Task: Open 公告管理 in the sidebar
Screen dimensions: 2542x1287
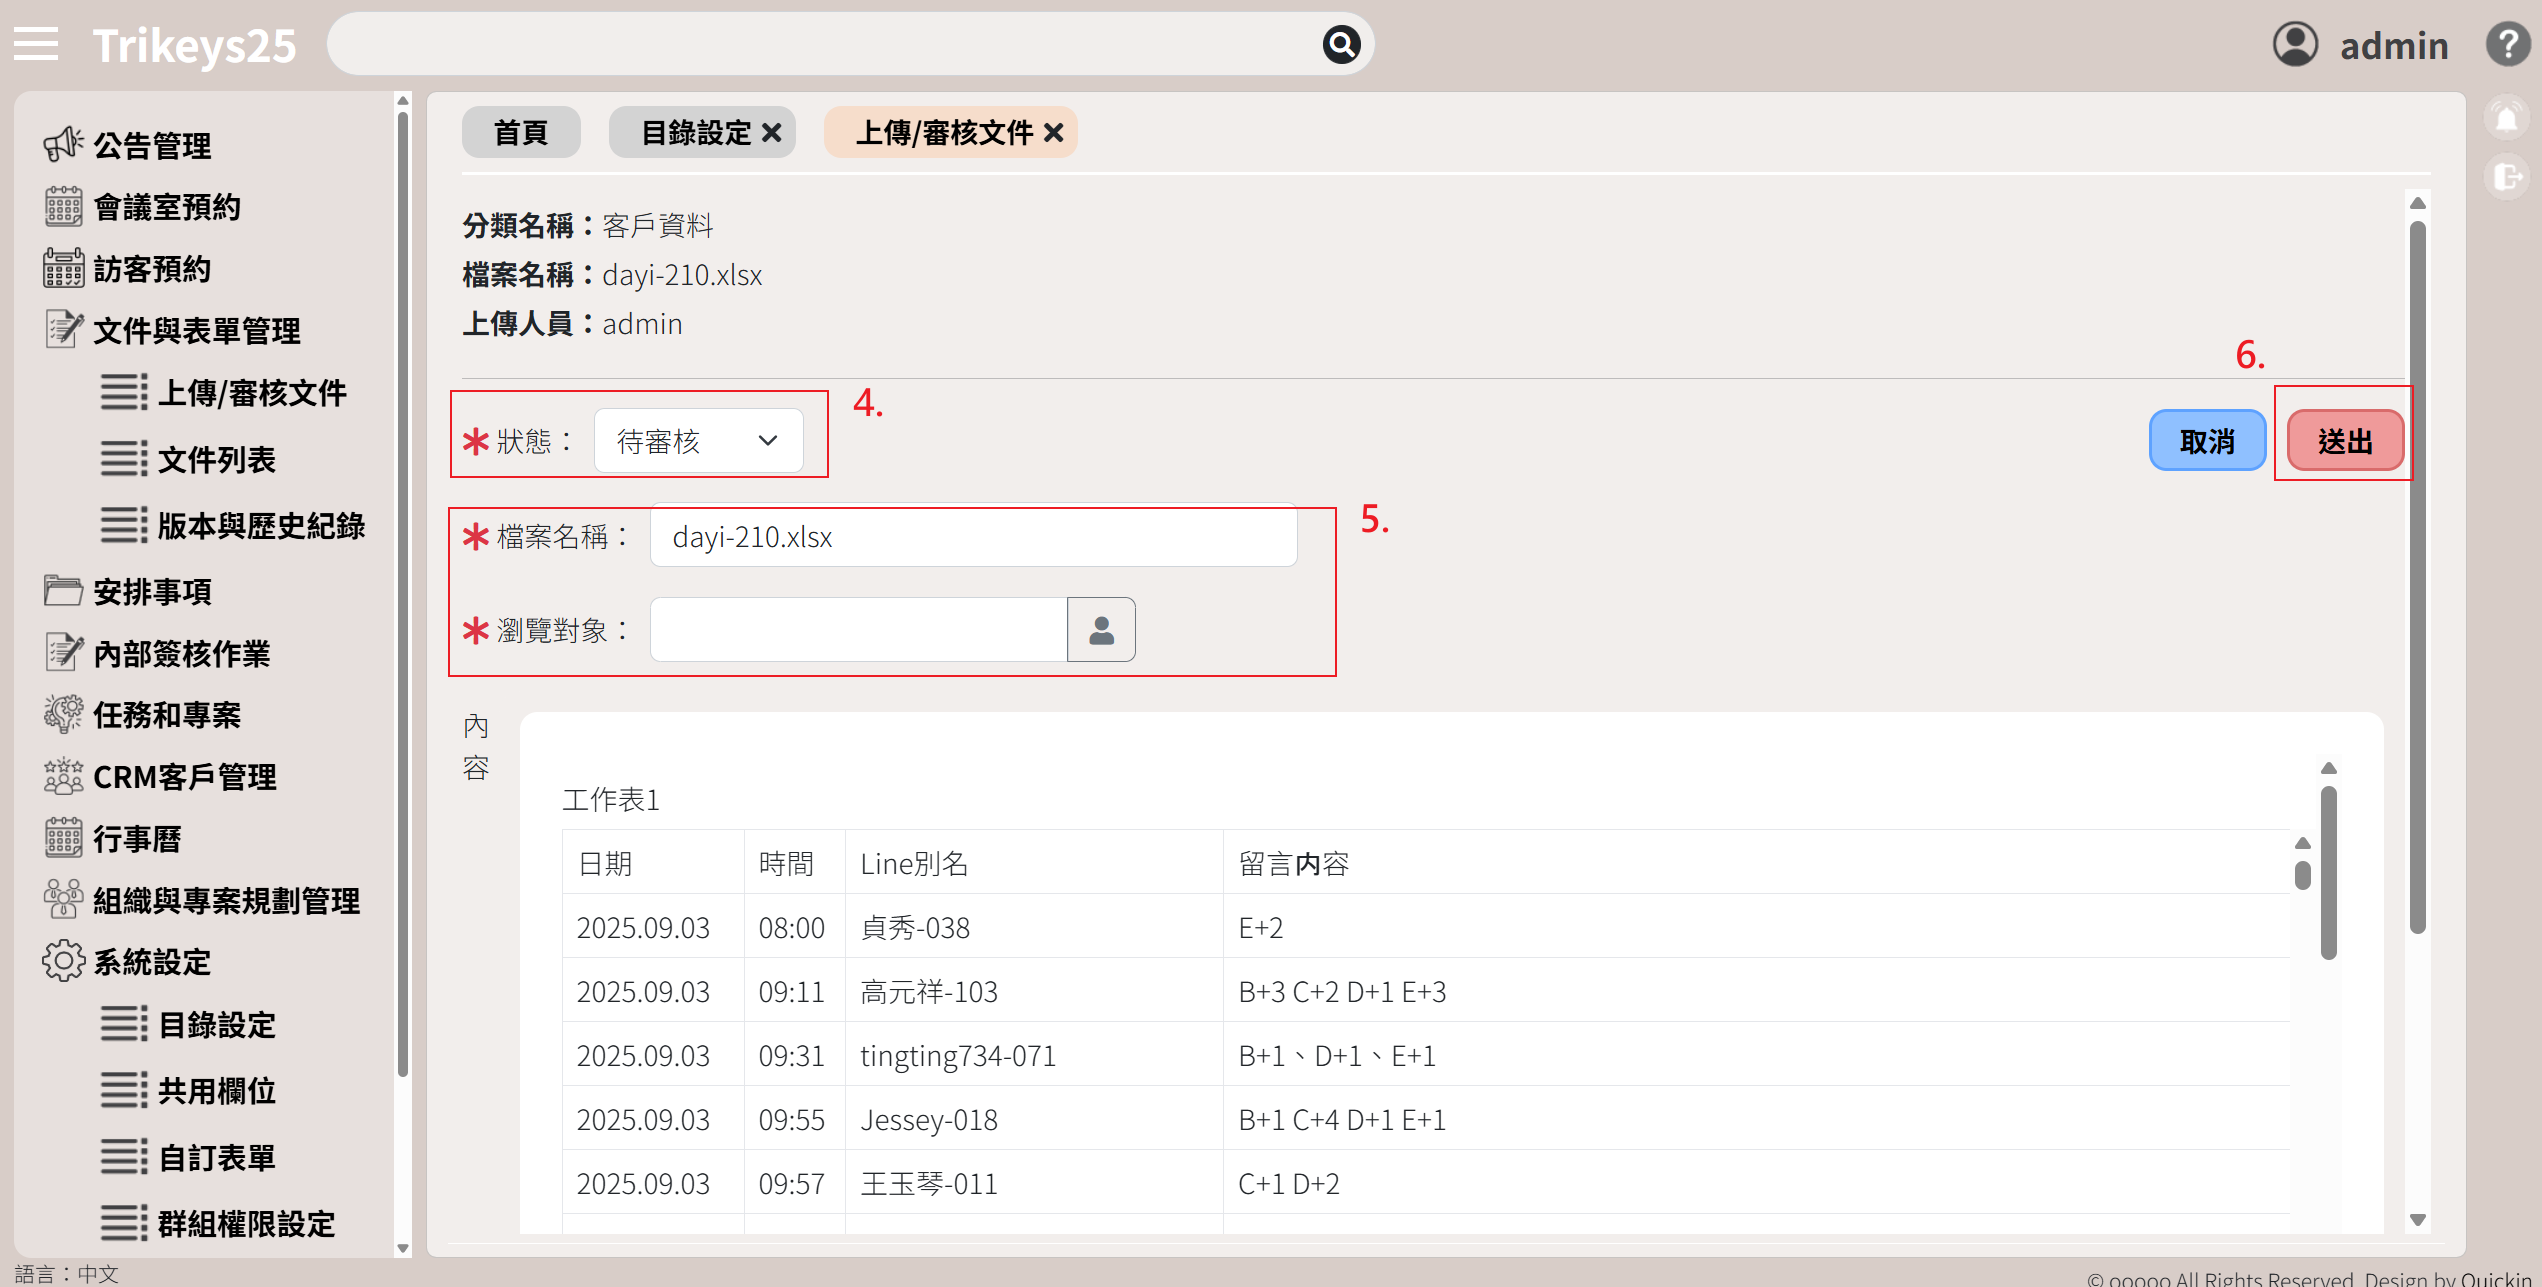Action: (x=152, y=146)
